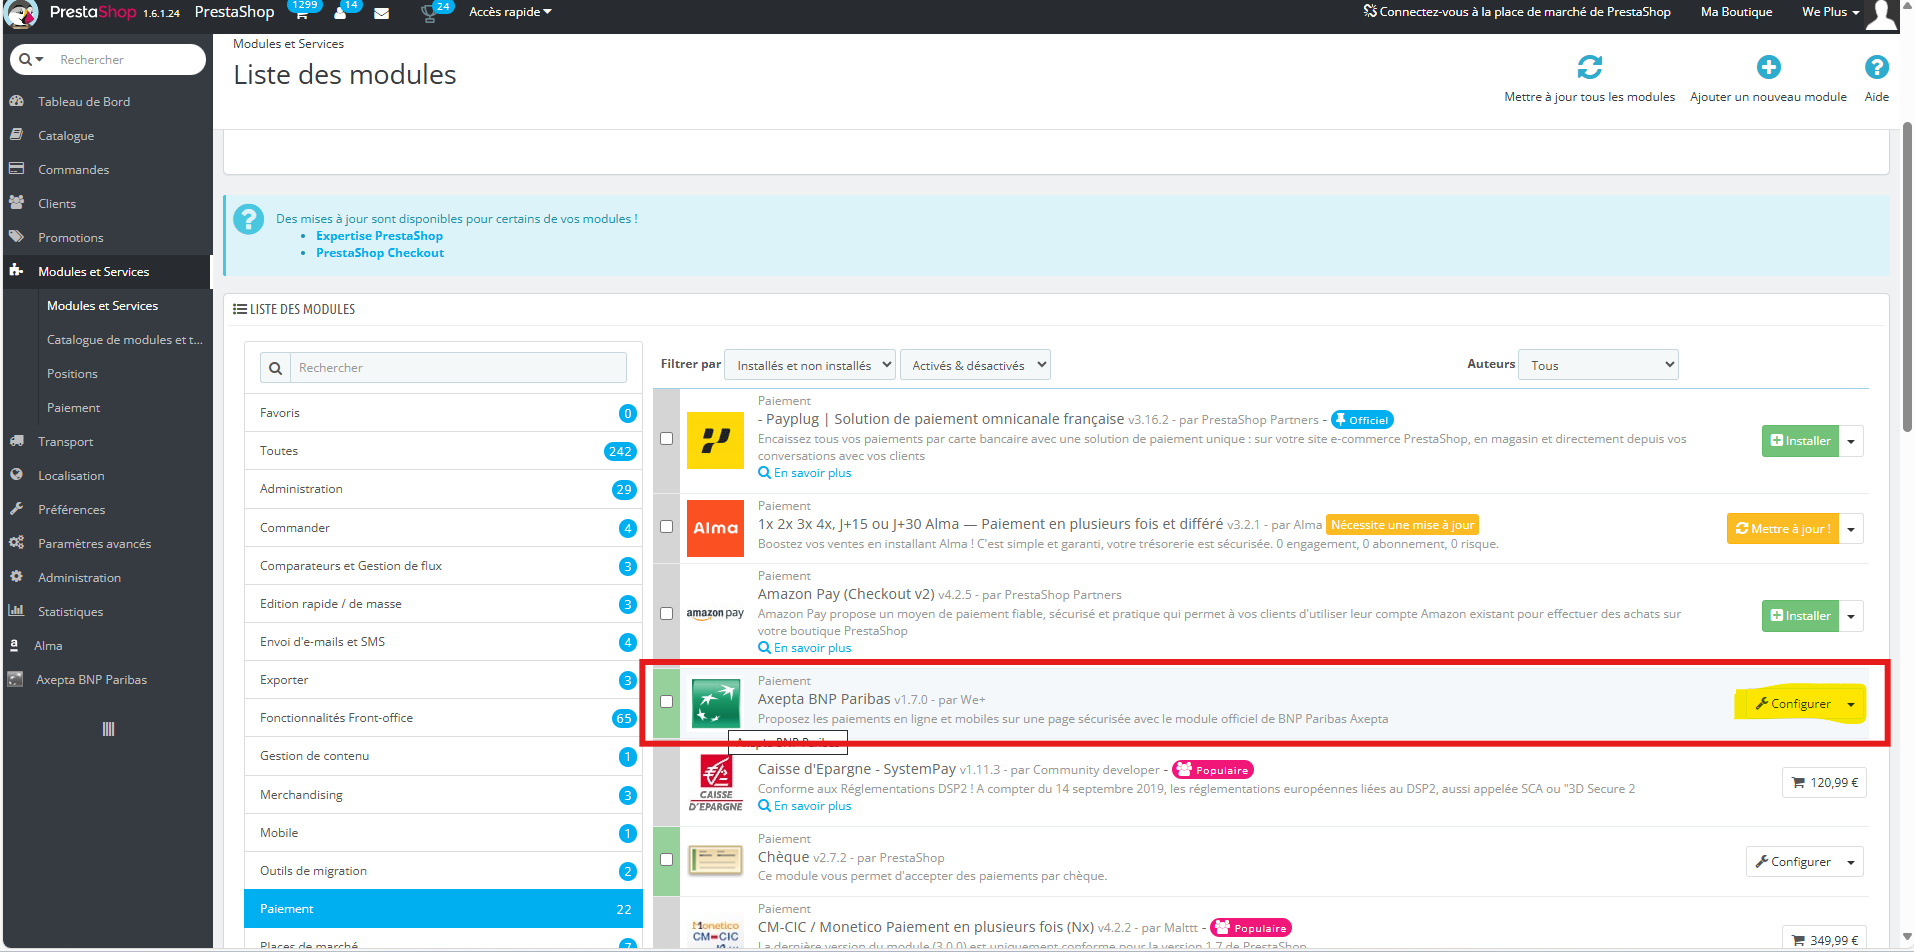The image size is (1914, 952).
Task: Click Installer button for Payplug
Action: point(1800,441)
